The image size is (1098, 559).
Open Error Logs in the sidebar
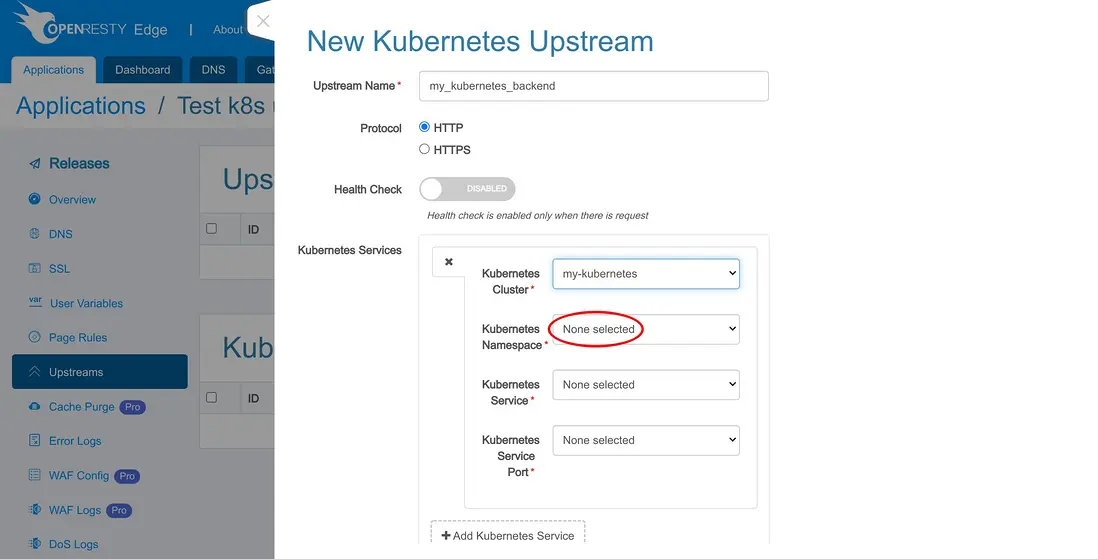pyautogui.click(x=75, y=441)
